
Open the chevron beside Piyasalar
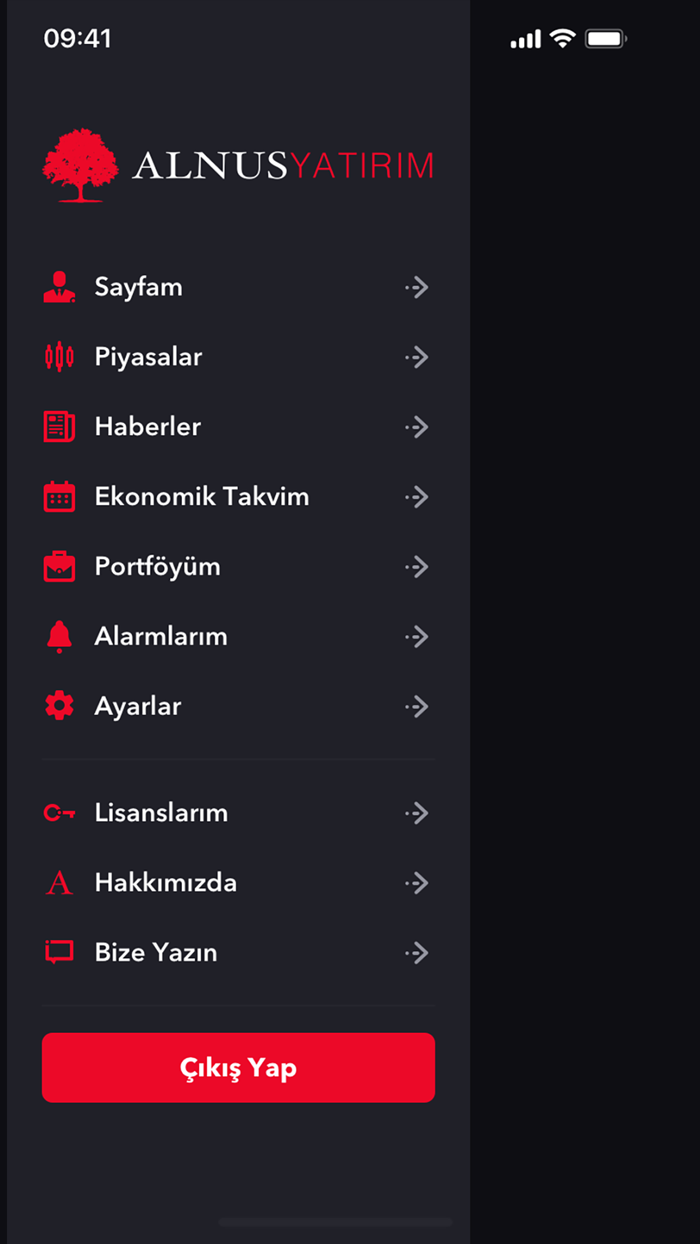coord(417,357)
